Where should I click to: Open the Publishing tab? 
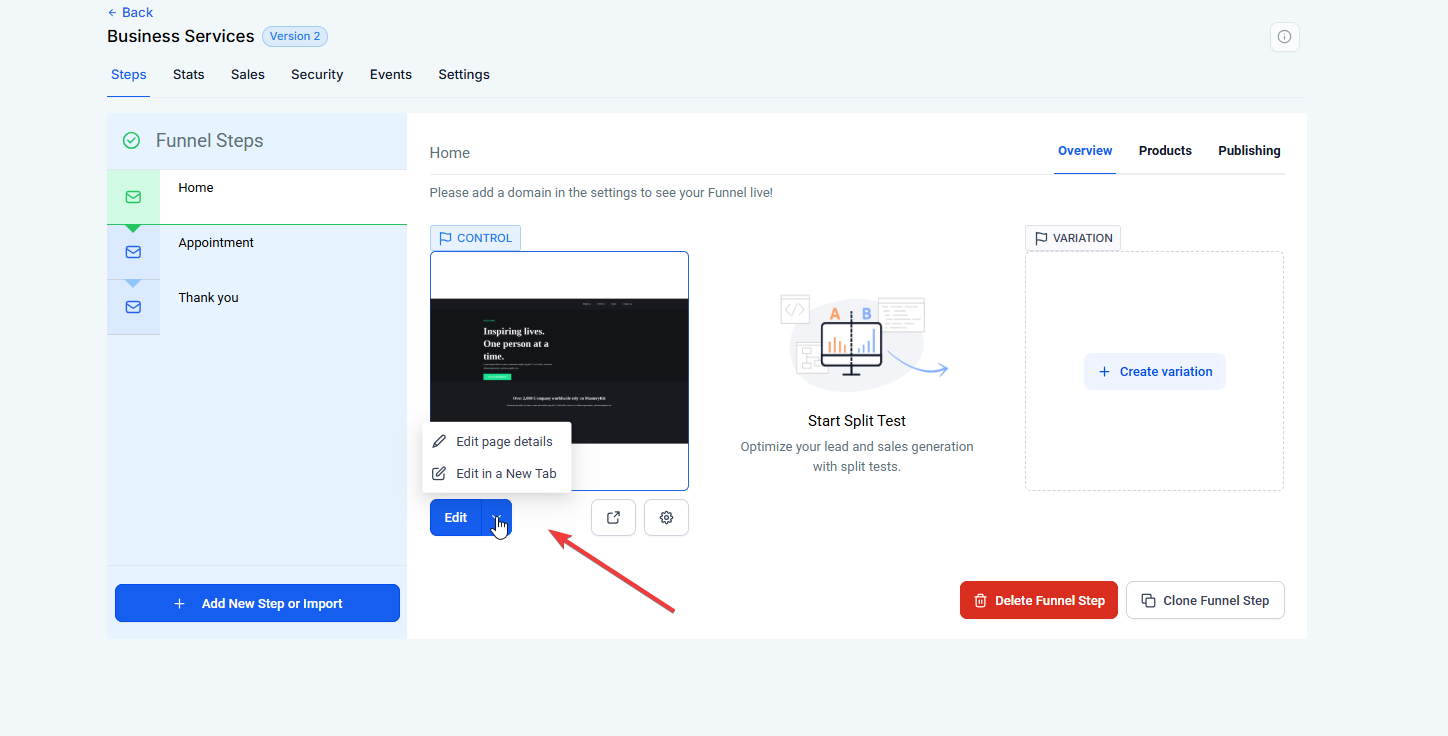(x=1249, y=151)
